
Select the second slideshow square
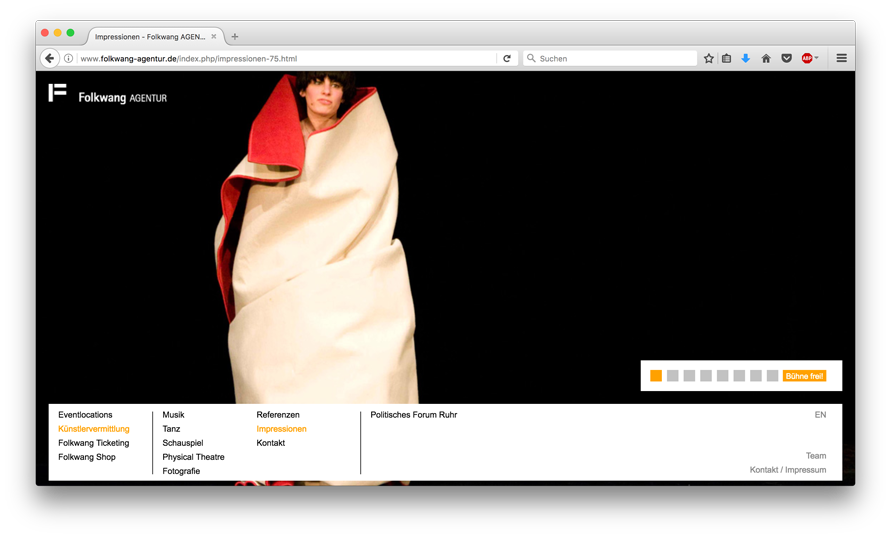coord(672,376)
